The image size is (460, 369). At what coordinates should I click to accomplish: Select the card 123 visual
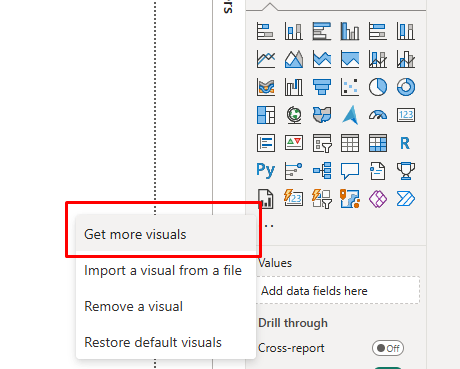coord(406,115)
